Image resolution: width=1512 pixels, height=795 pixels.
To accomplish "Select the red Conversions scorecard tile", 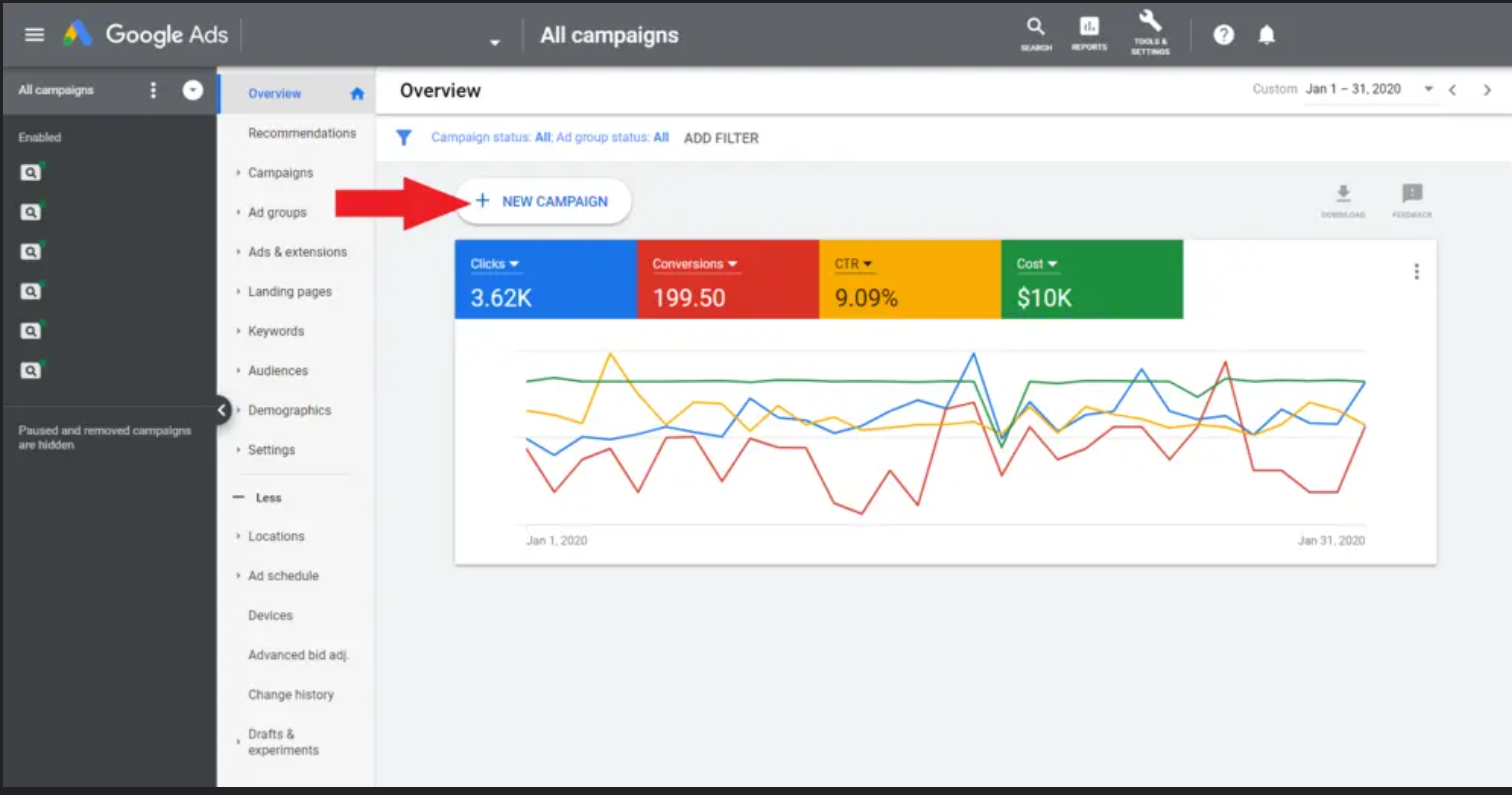I will click(728, 279).
